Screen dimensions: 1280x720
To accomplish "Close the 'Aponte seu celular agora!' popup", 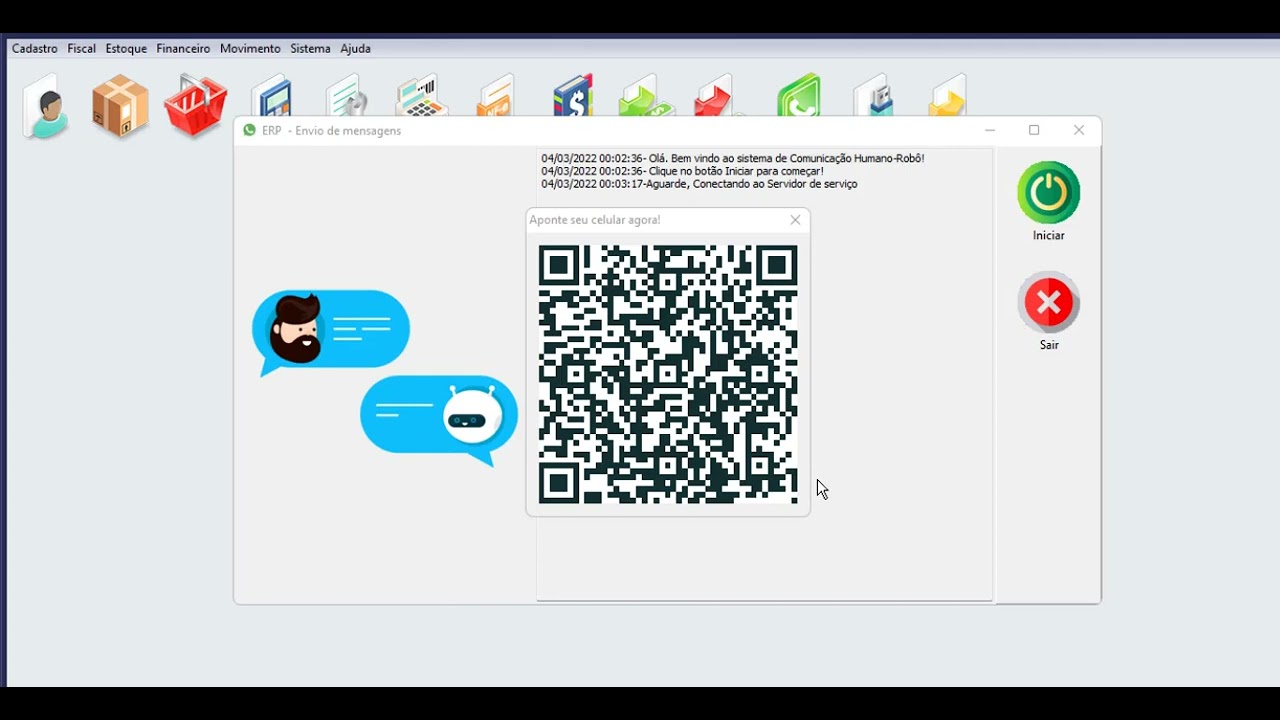I will point(795,220).
